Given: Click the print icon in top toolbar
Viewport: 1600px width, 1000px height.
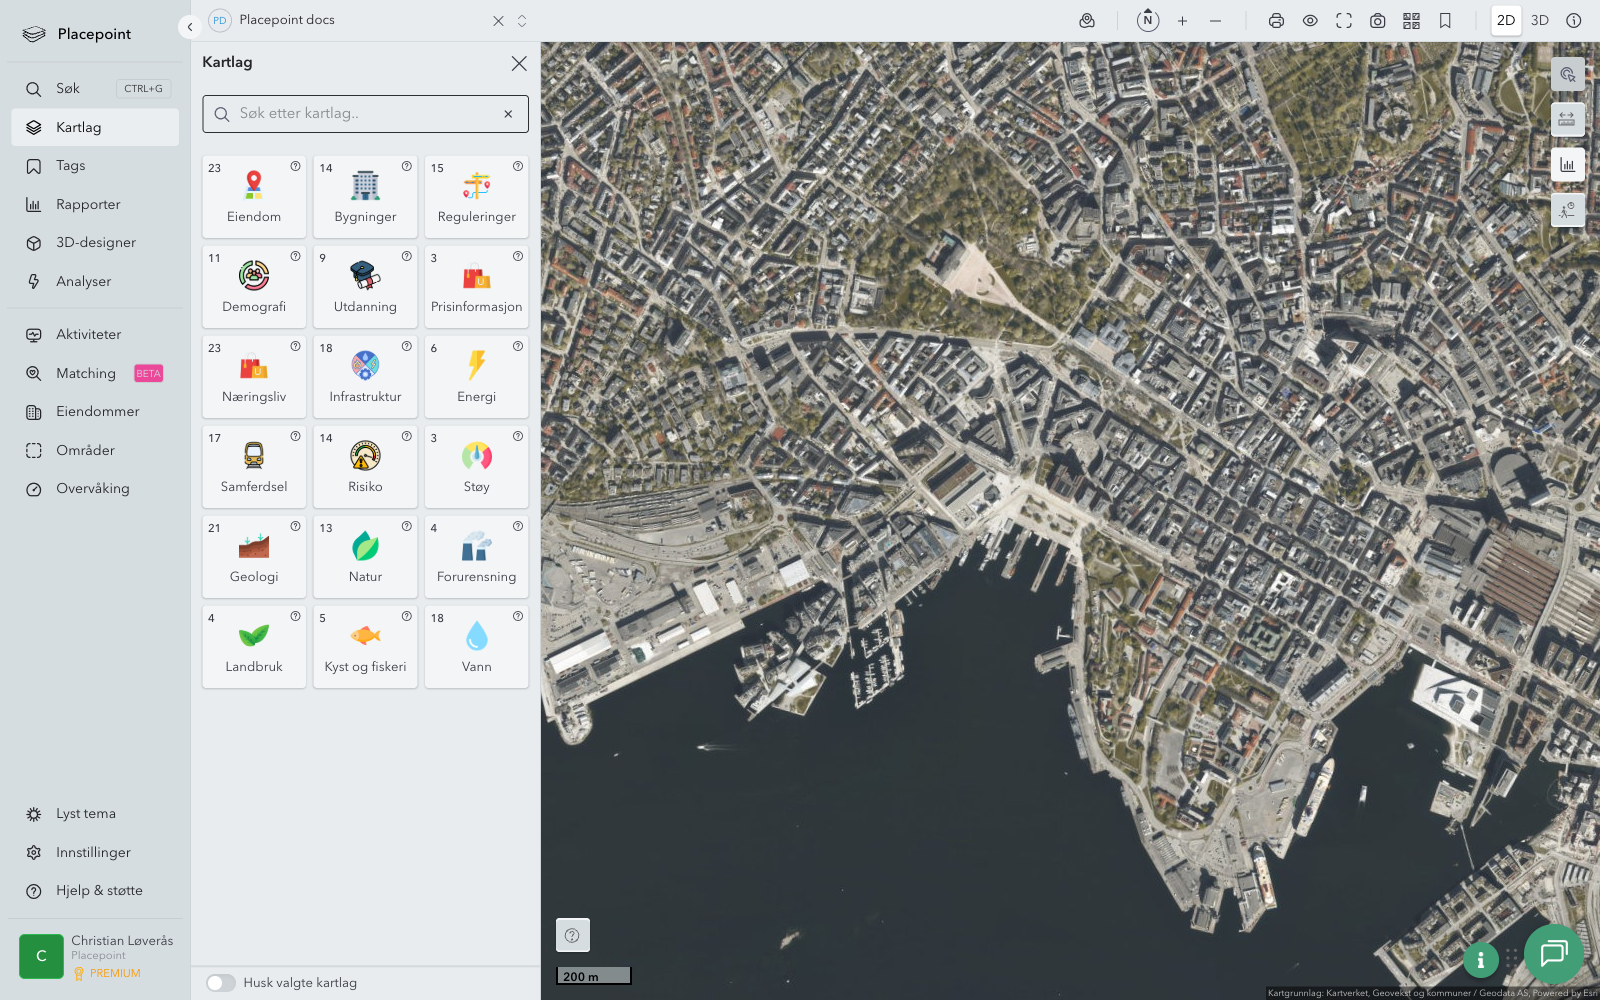Looking at the screenshot, I should point(1276,21).
